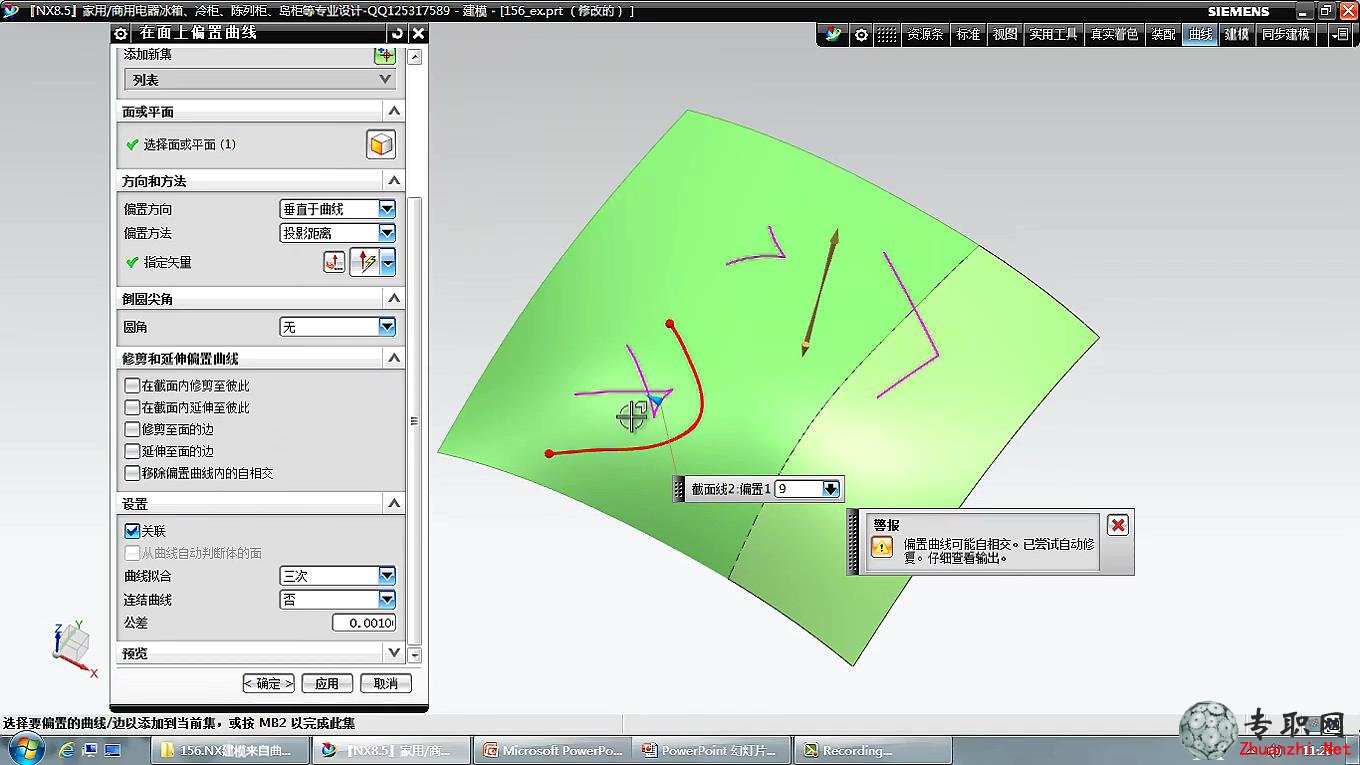Open the 资源条 tab
Screen dimensions: 1360x765
925,35
